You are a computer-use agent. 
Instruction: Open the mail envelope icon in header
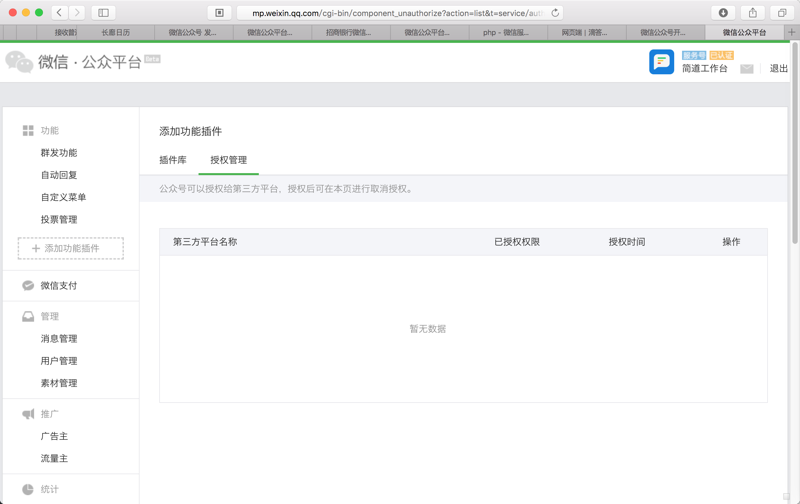[x=746, y=69]
